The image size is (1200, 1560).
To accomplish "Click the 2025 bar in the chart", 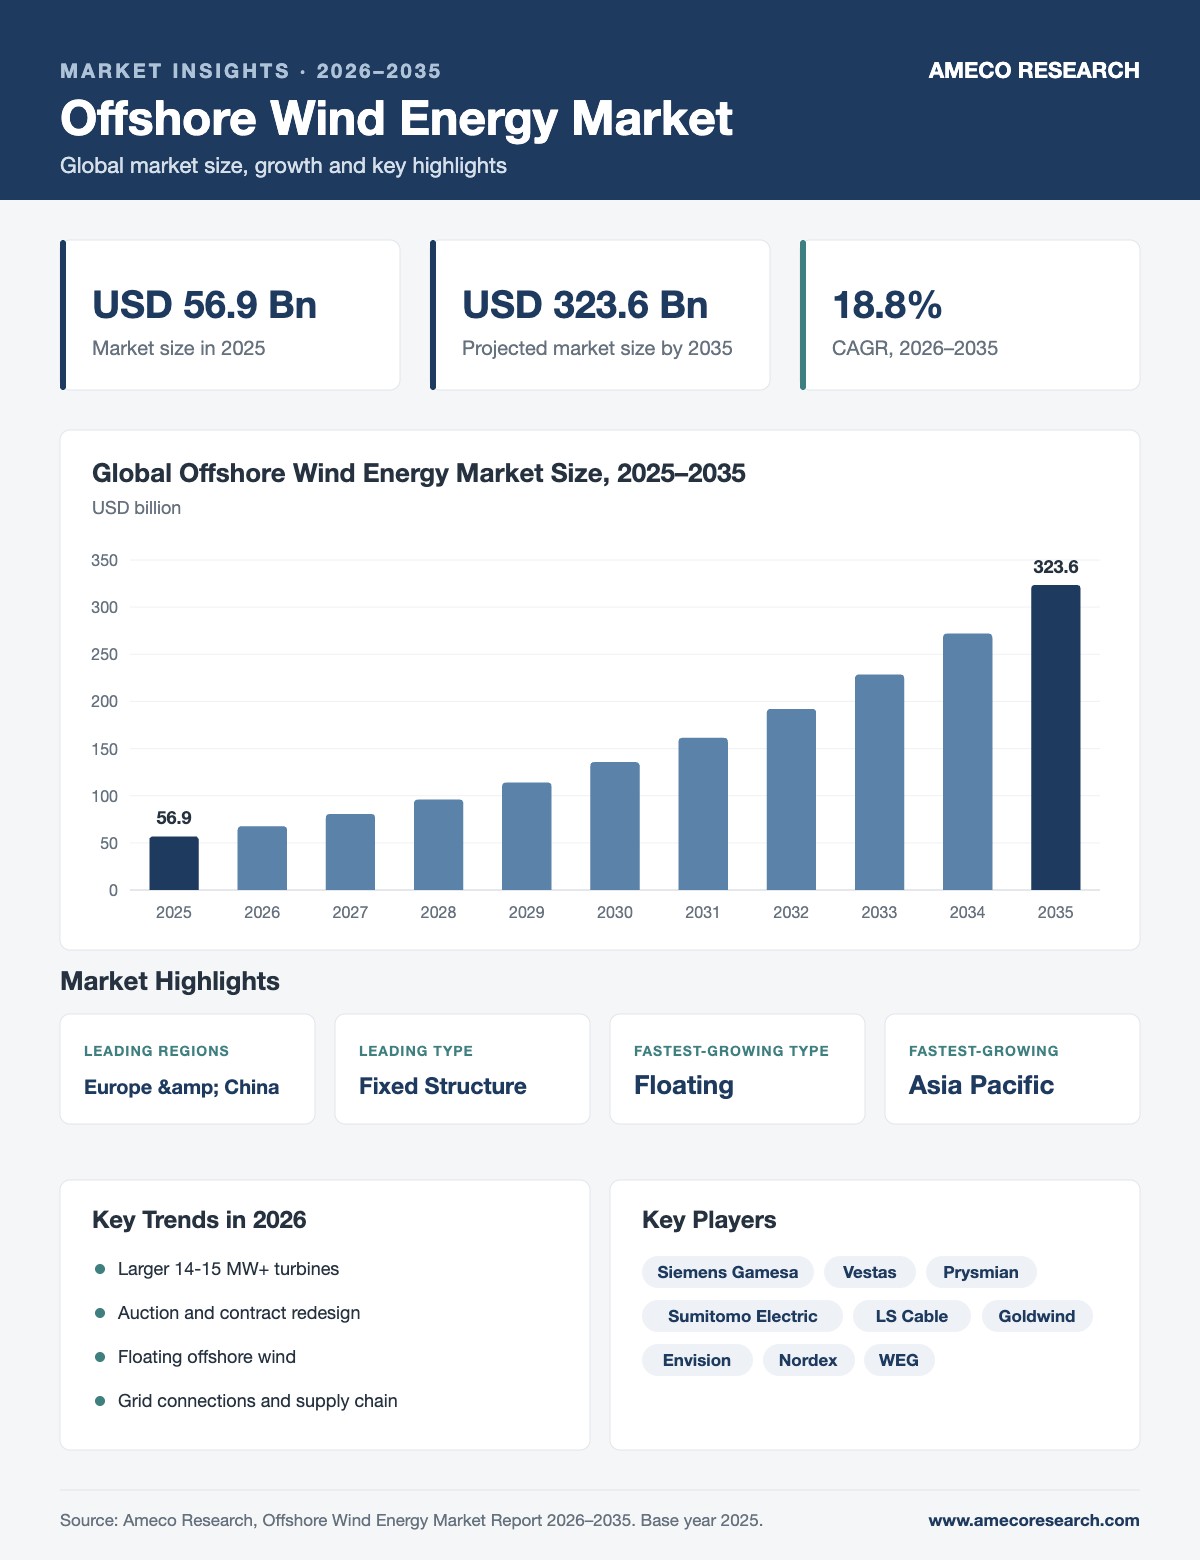I will pyautogui.click(x=174, y=863).
